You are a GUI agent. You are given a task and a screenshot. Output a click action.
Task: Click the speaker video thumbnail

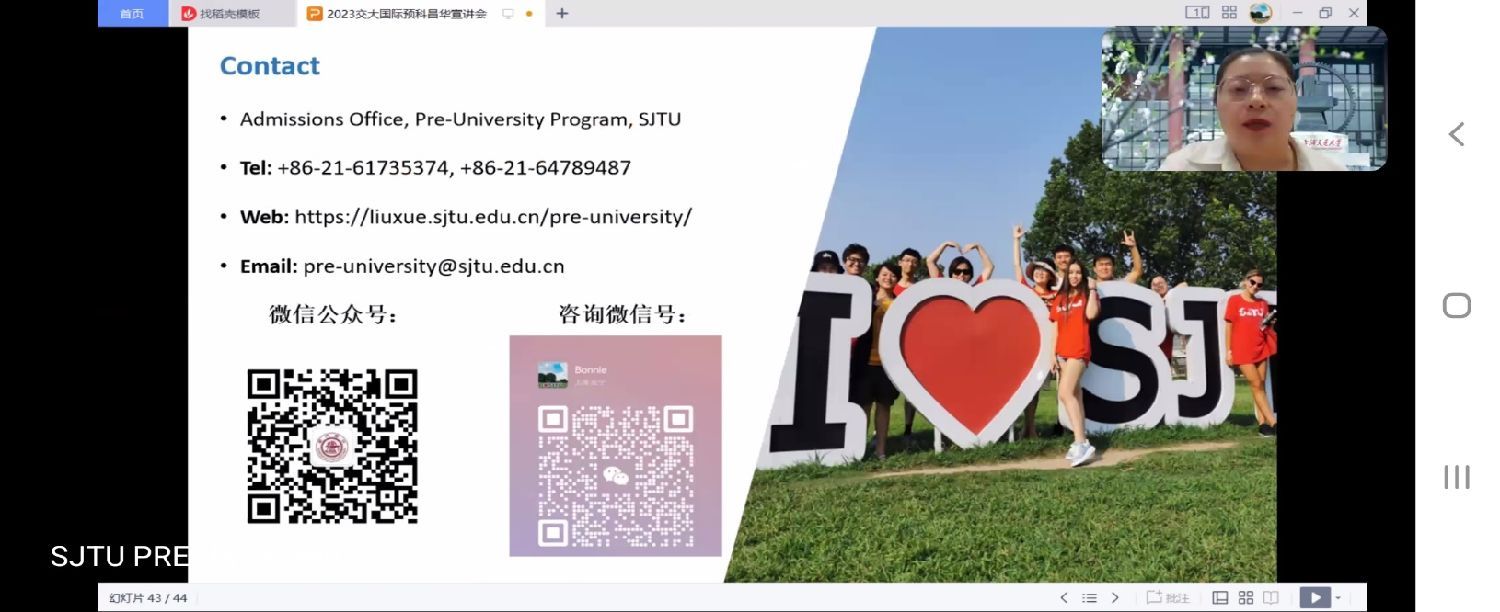1244,98
